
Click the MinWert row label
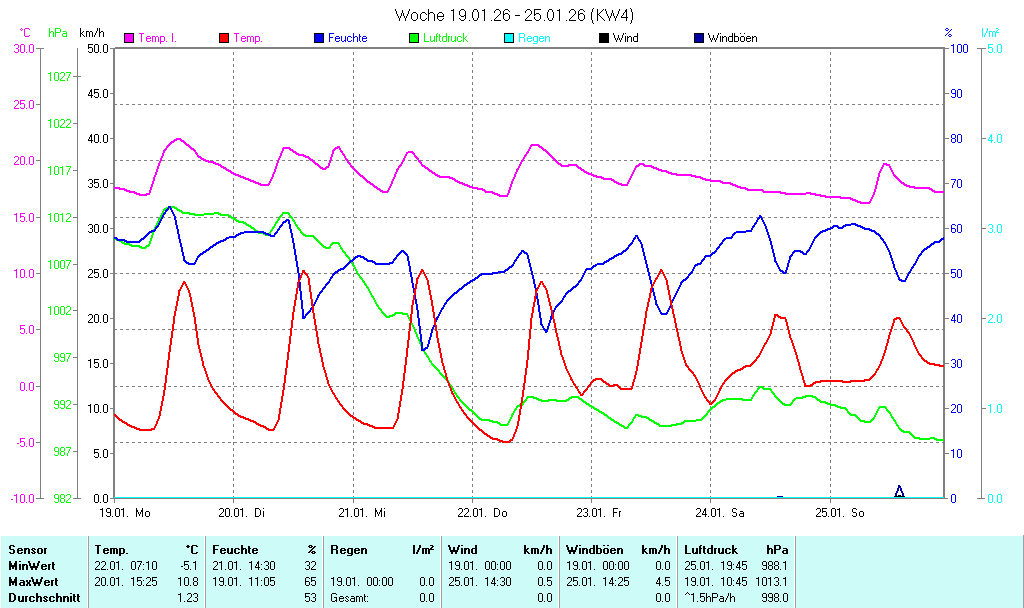[x=31, y=566]
